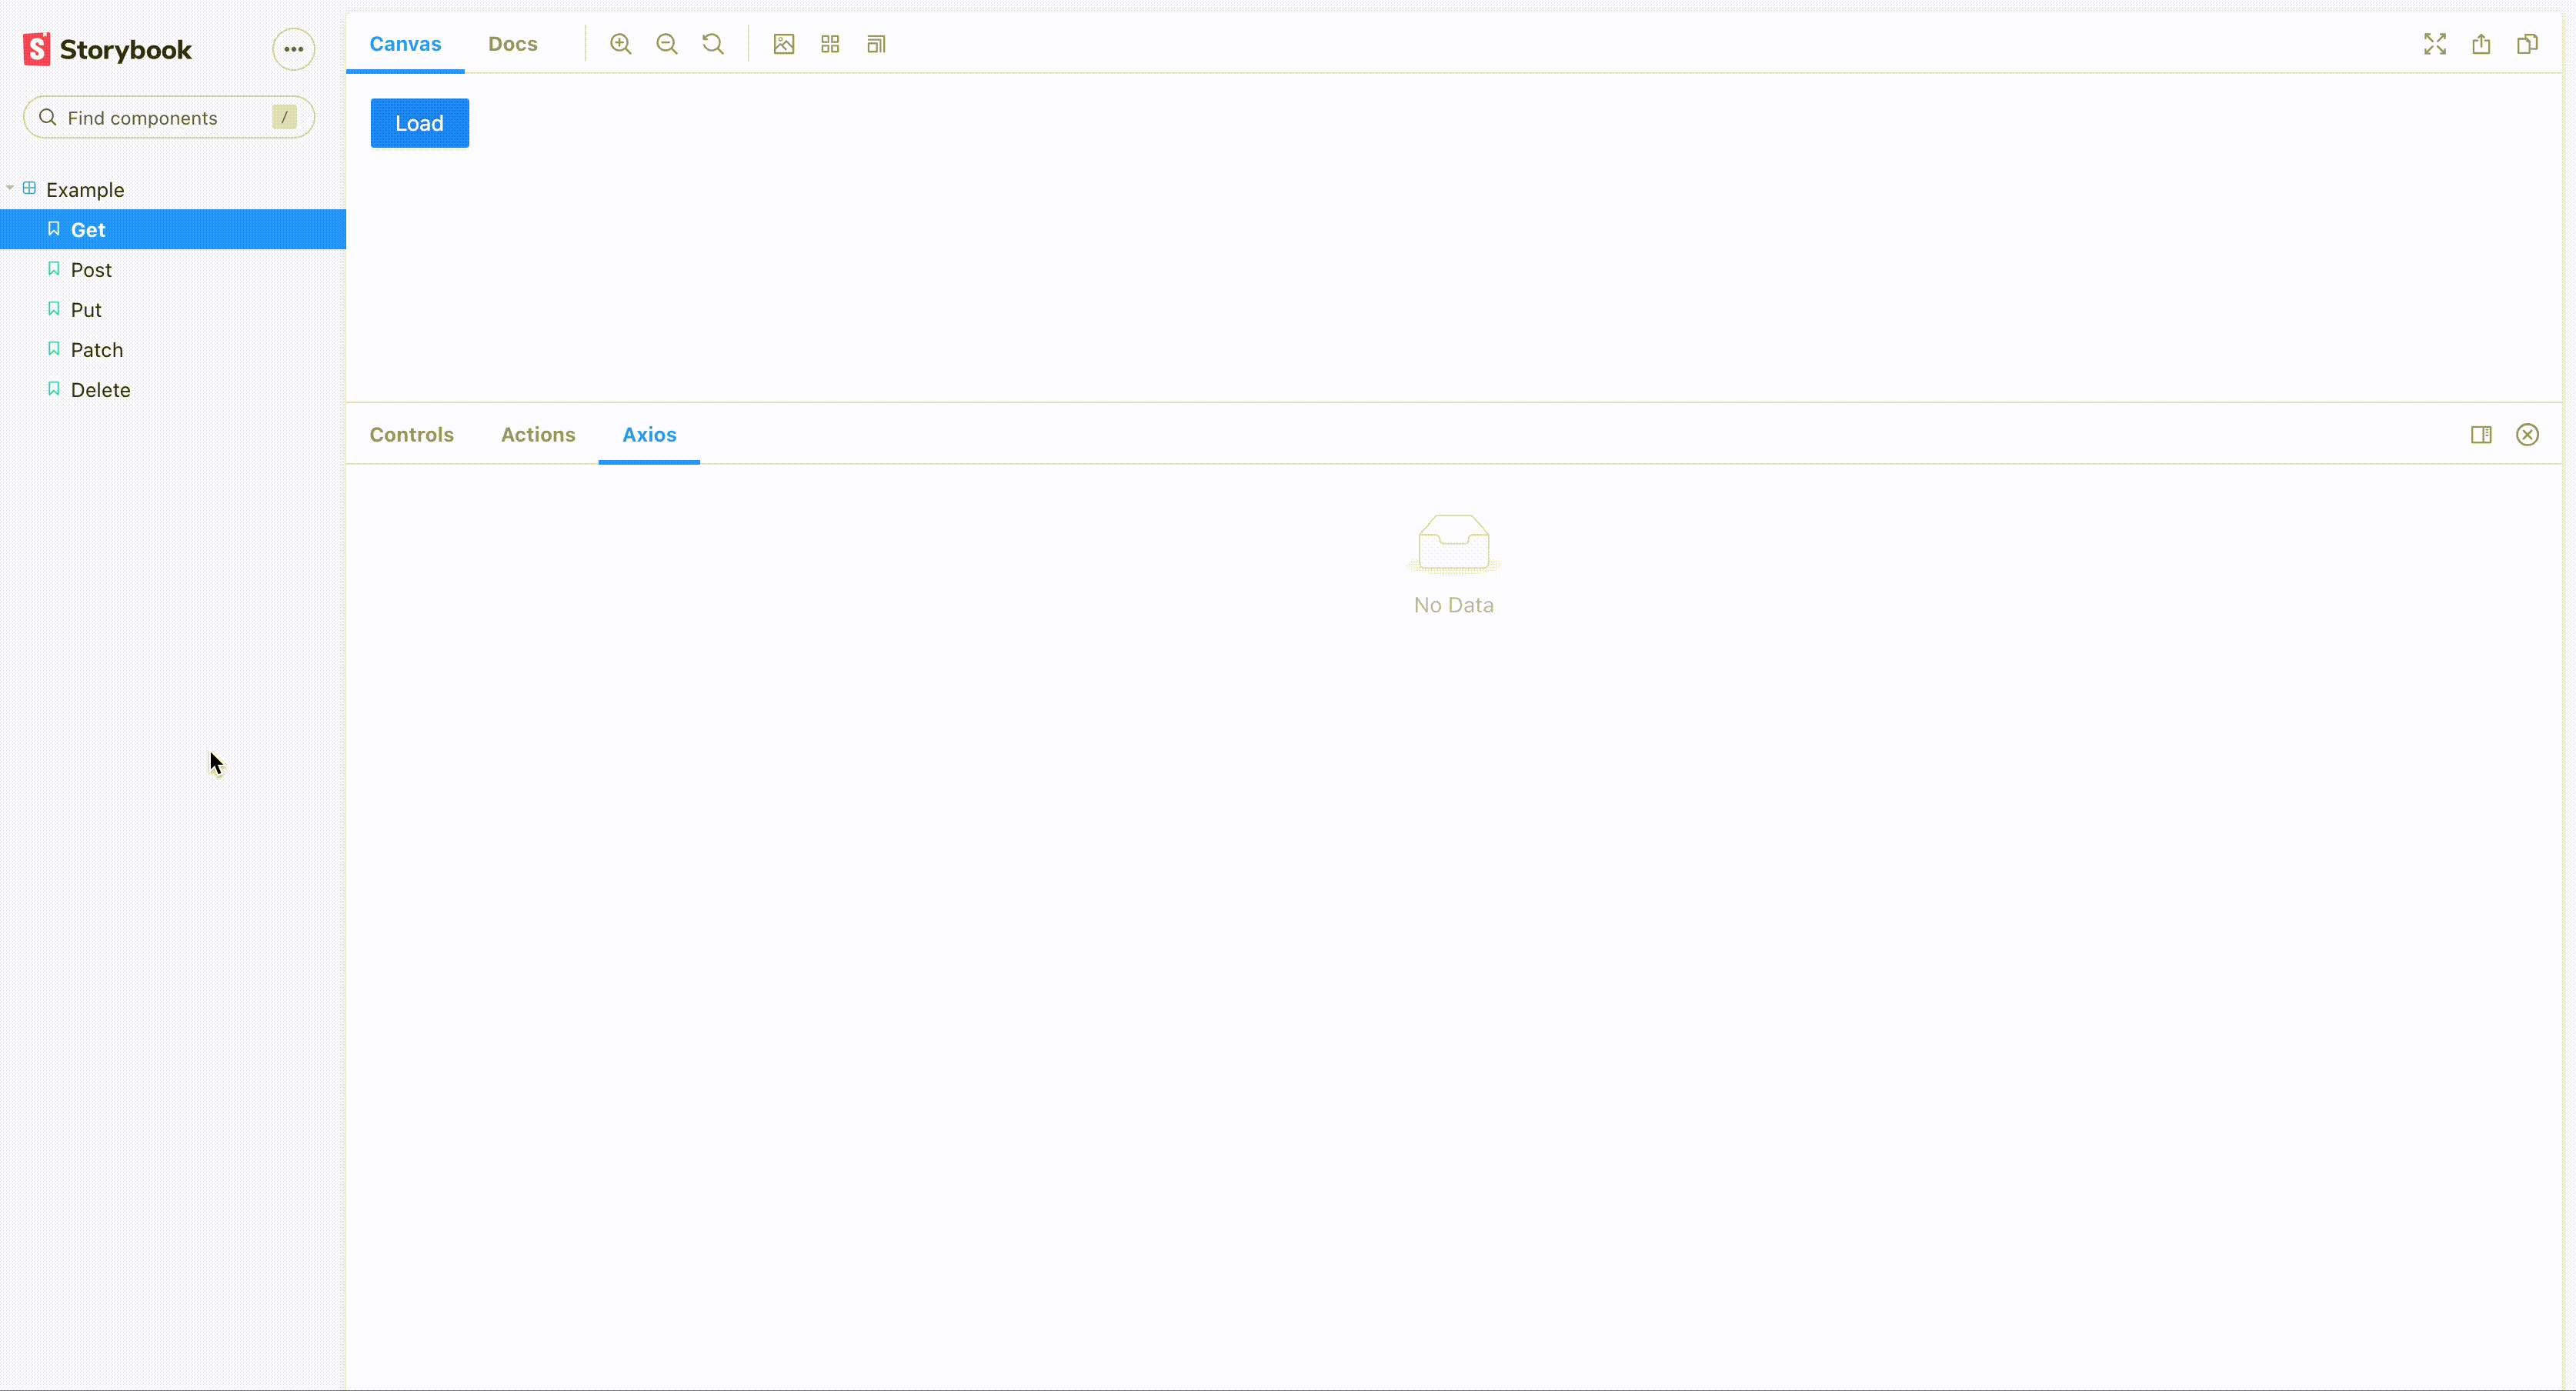Viewport: 2576px width, 1391px height.
Task: Hide addons panel with X icon
Action: (2527, 435)
